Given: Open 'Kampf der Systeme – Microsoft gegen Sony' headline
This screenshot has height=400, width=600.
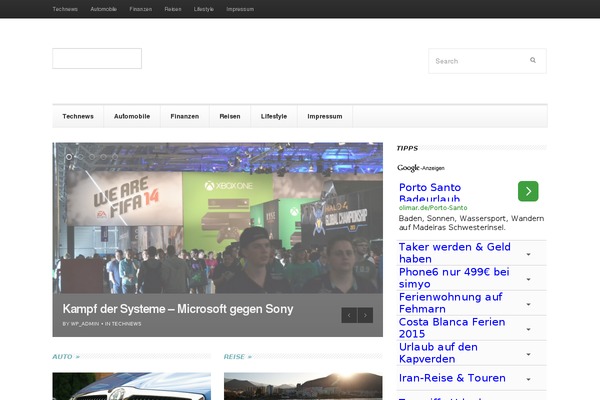Looking at the screenshot, I should (x=178, y=309).
